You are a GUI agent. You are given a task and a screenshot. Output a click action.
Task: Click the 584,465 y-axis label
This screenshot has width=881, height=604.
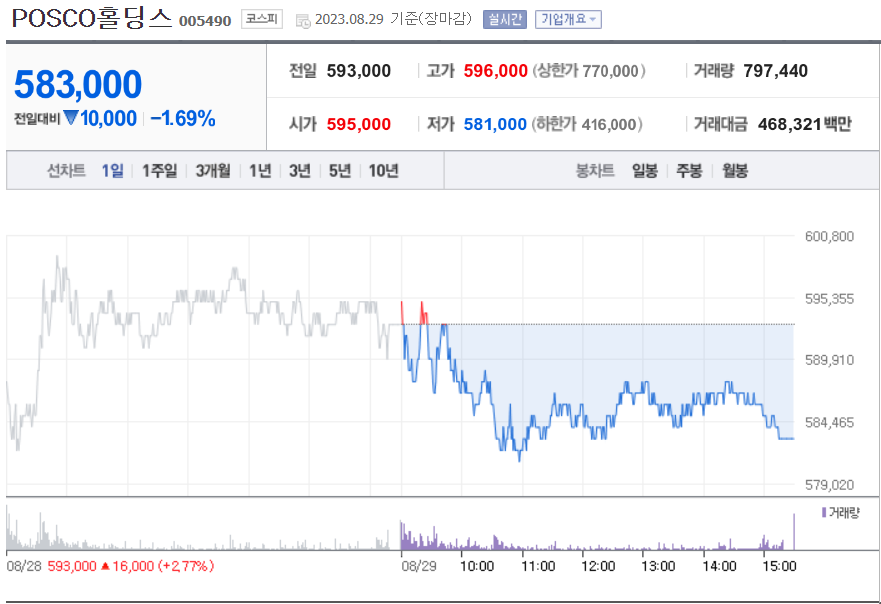(x=829, y=422)
